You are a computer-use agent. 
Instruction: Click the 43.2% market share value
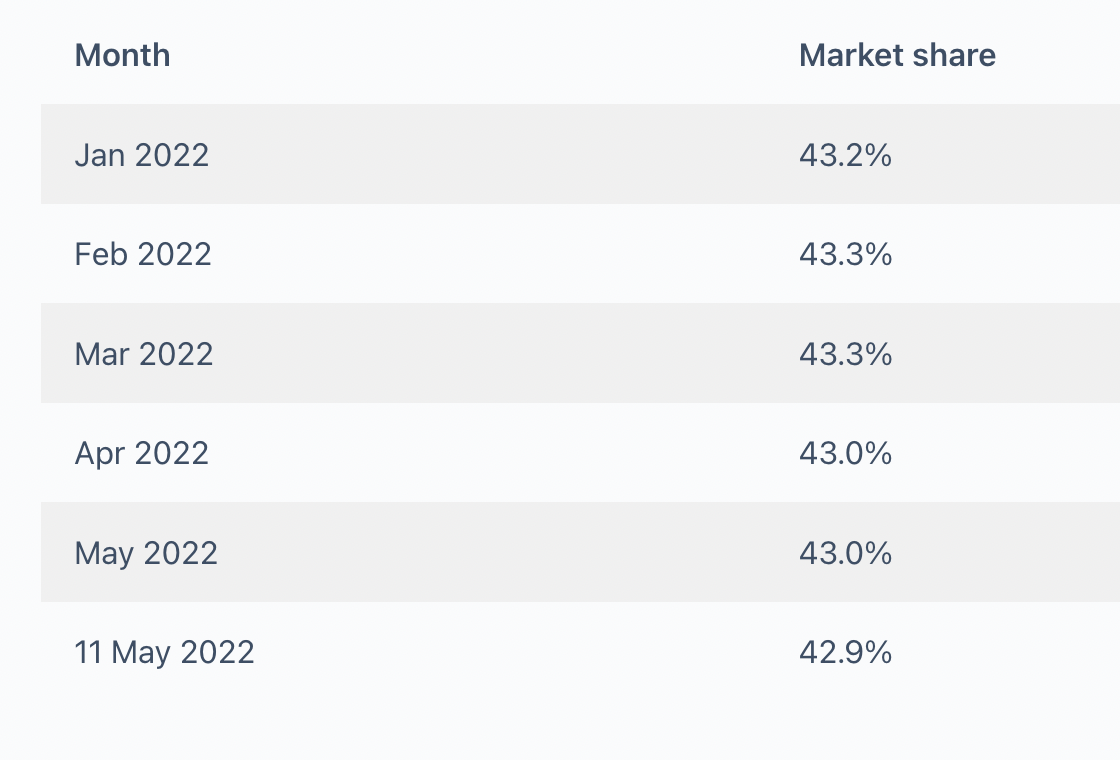click(x=845, y=155)
